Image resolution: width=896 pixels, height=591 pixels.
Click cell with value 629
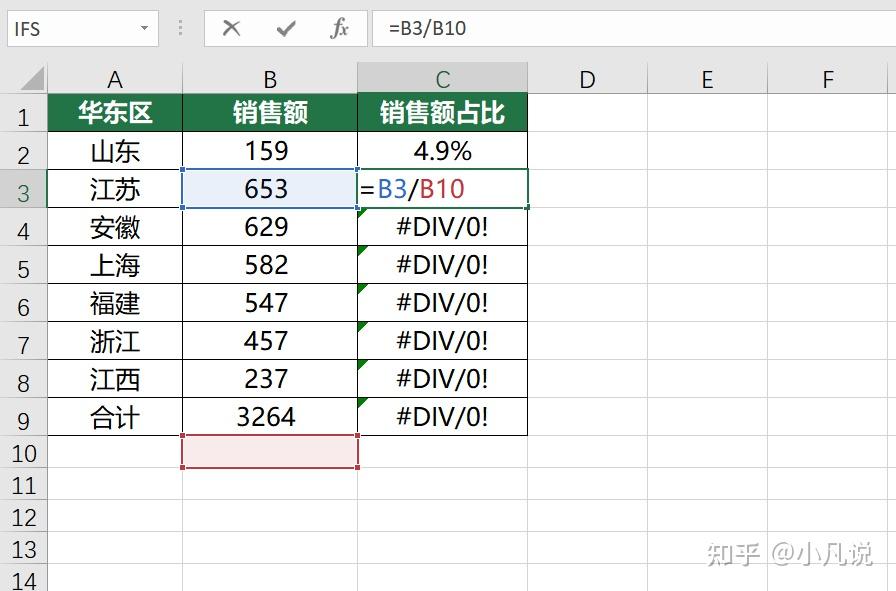point(270,227)
